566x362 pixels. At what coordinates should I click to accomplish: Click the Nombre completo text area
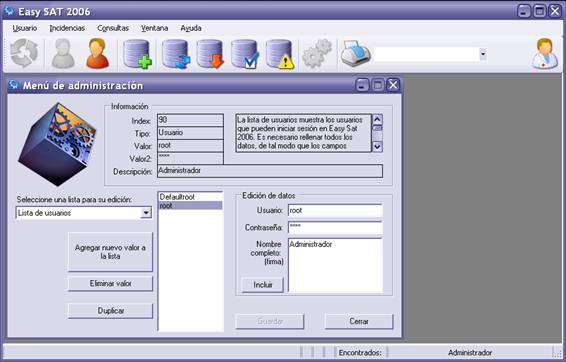pos(335,265)
